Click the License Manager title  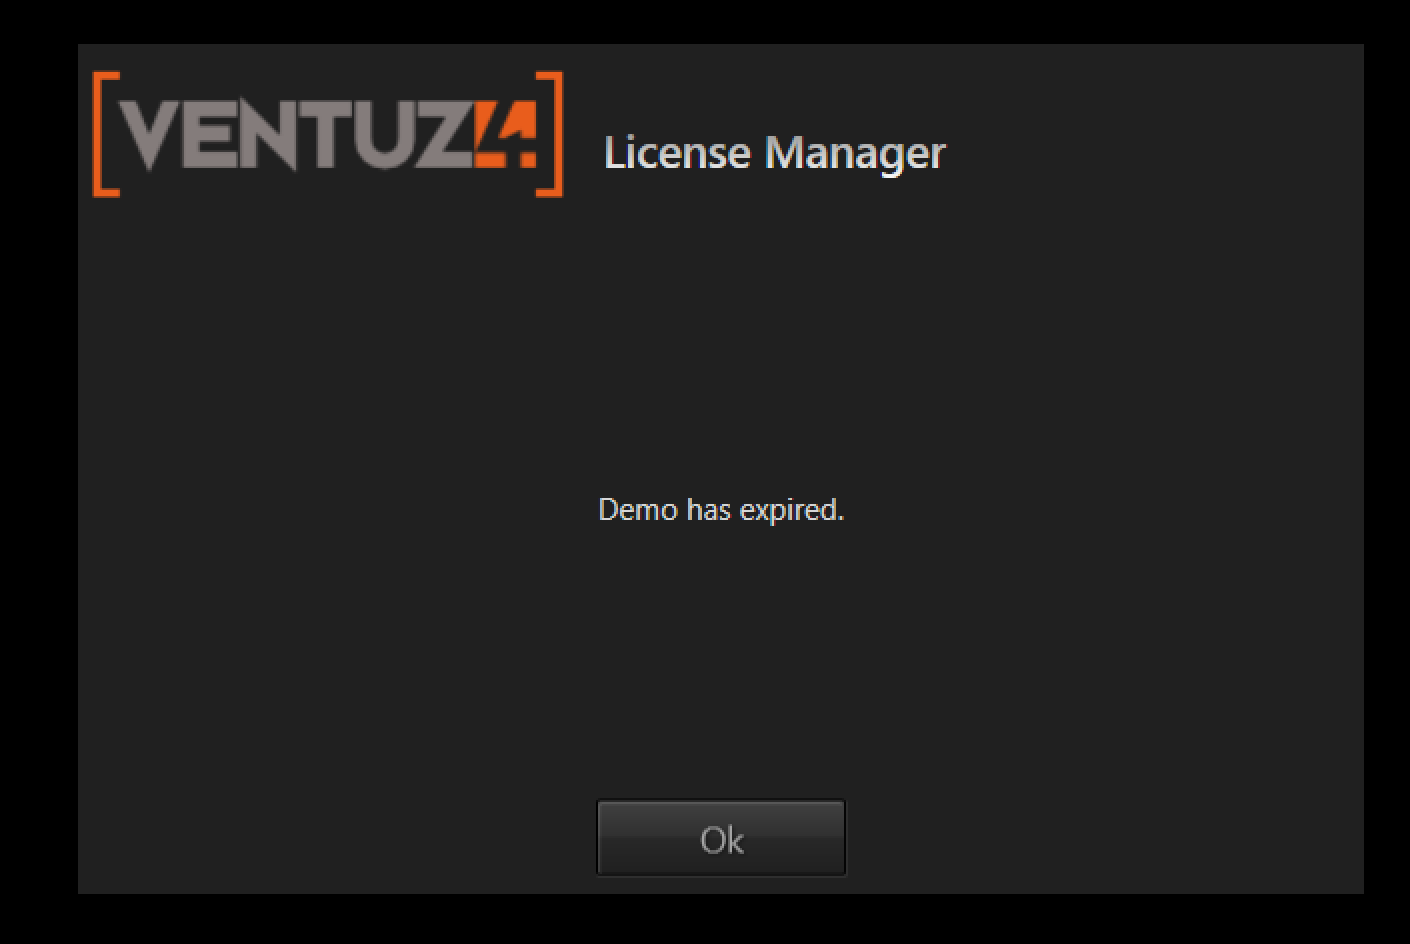pos(775,153)
